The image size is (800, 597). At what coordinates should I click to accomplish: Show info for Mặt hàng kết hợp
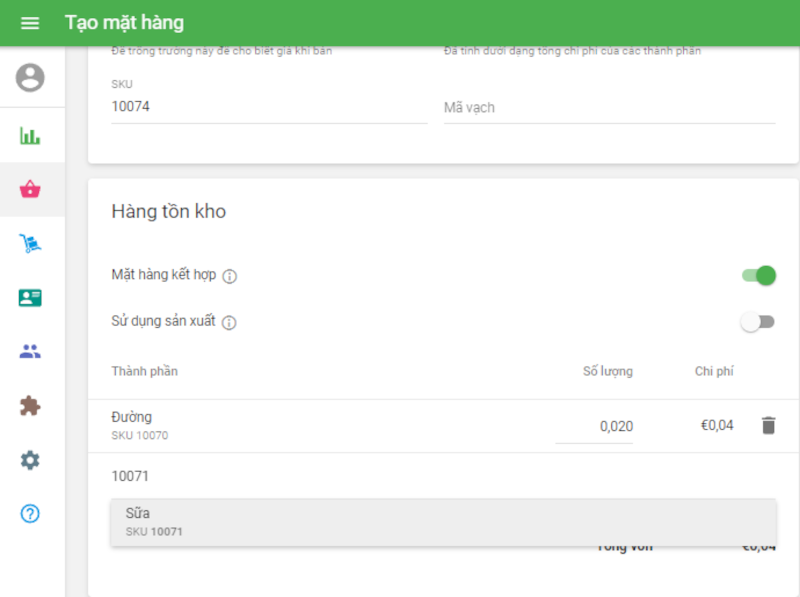click(229, 276)
